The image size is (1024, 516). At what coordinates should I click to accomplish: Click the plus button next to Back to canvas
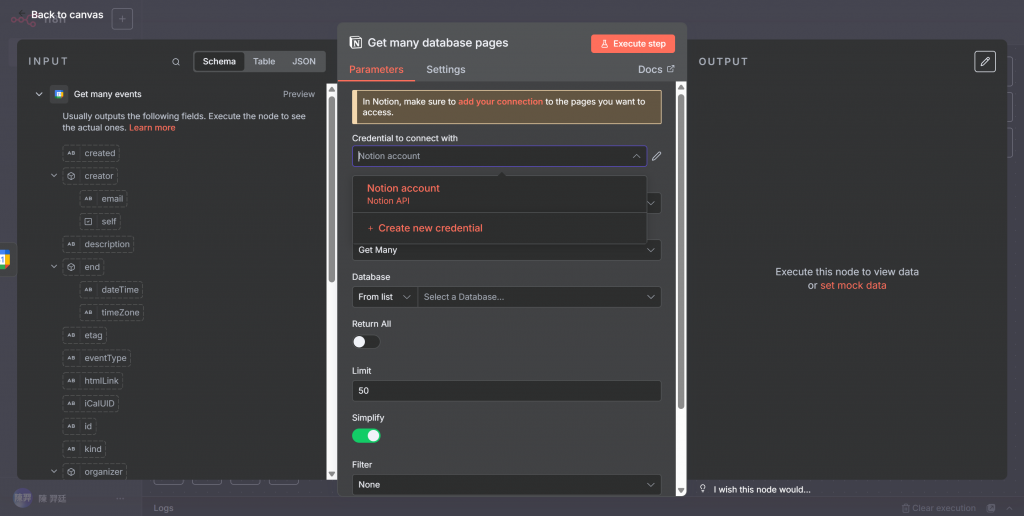pos(122,19)
